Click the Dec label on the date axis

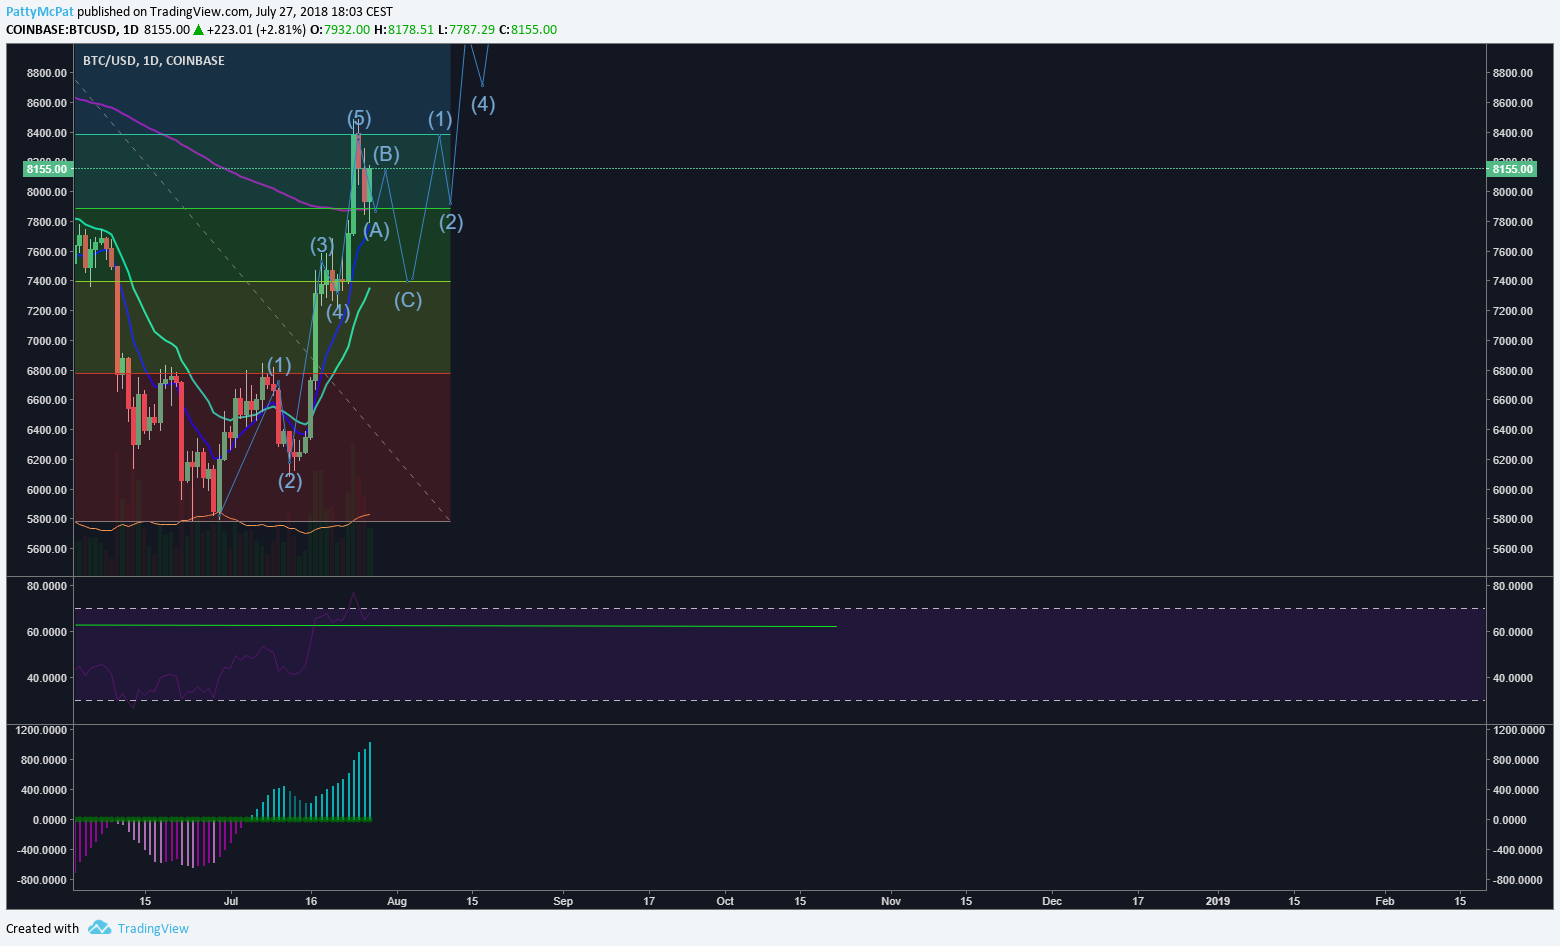click(1052, 901)
